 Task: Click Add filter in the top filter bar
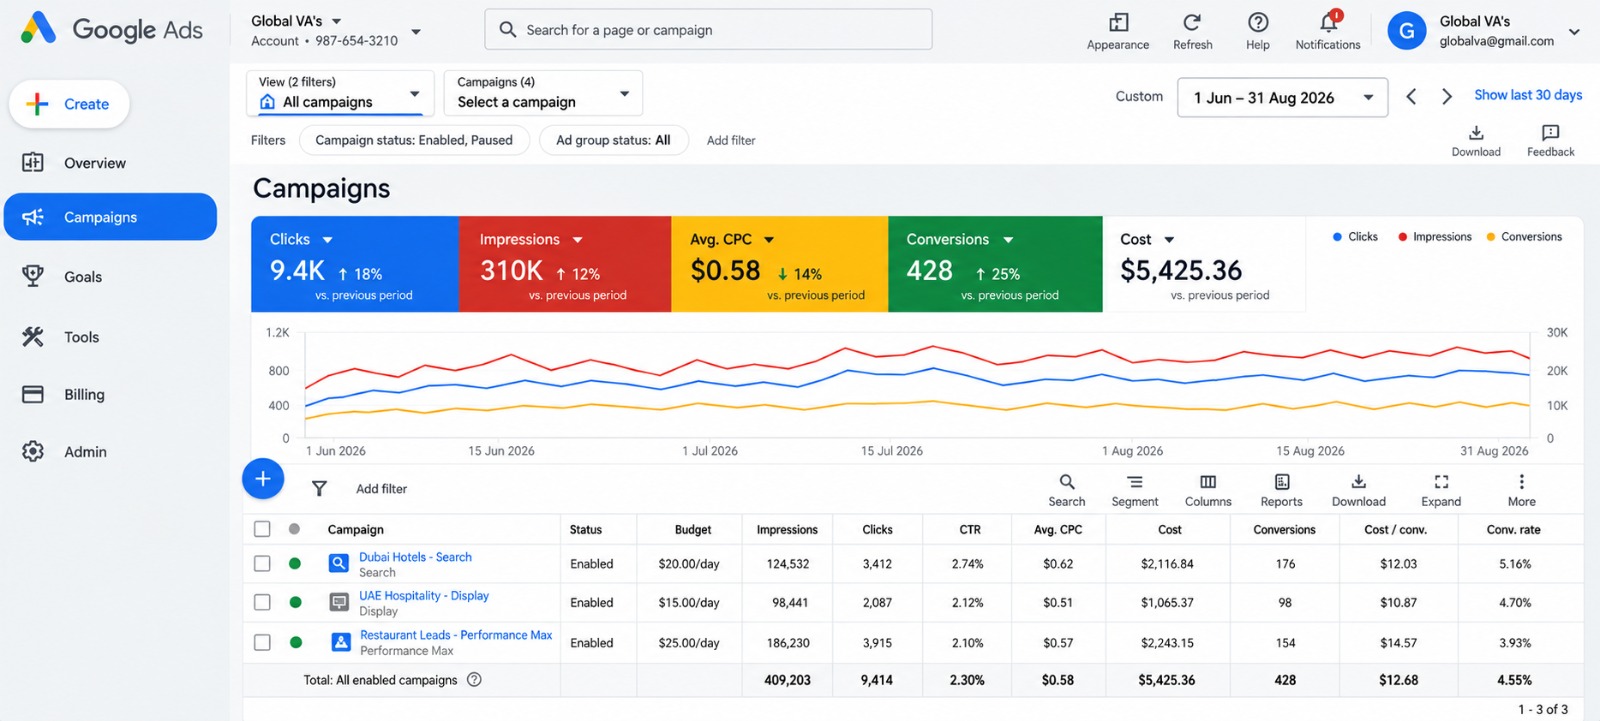click(731, 141)
